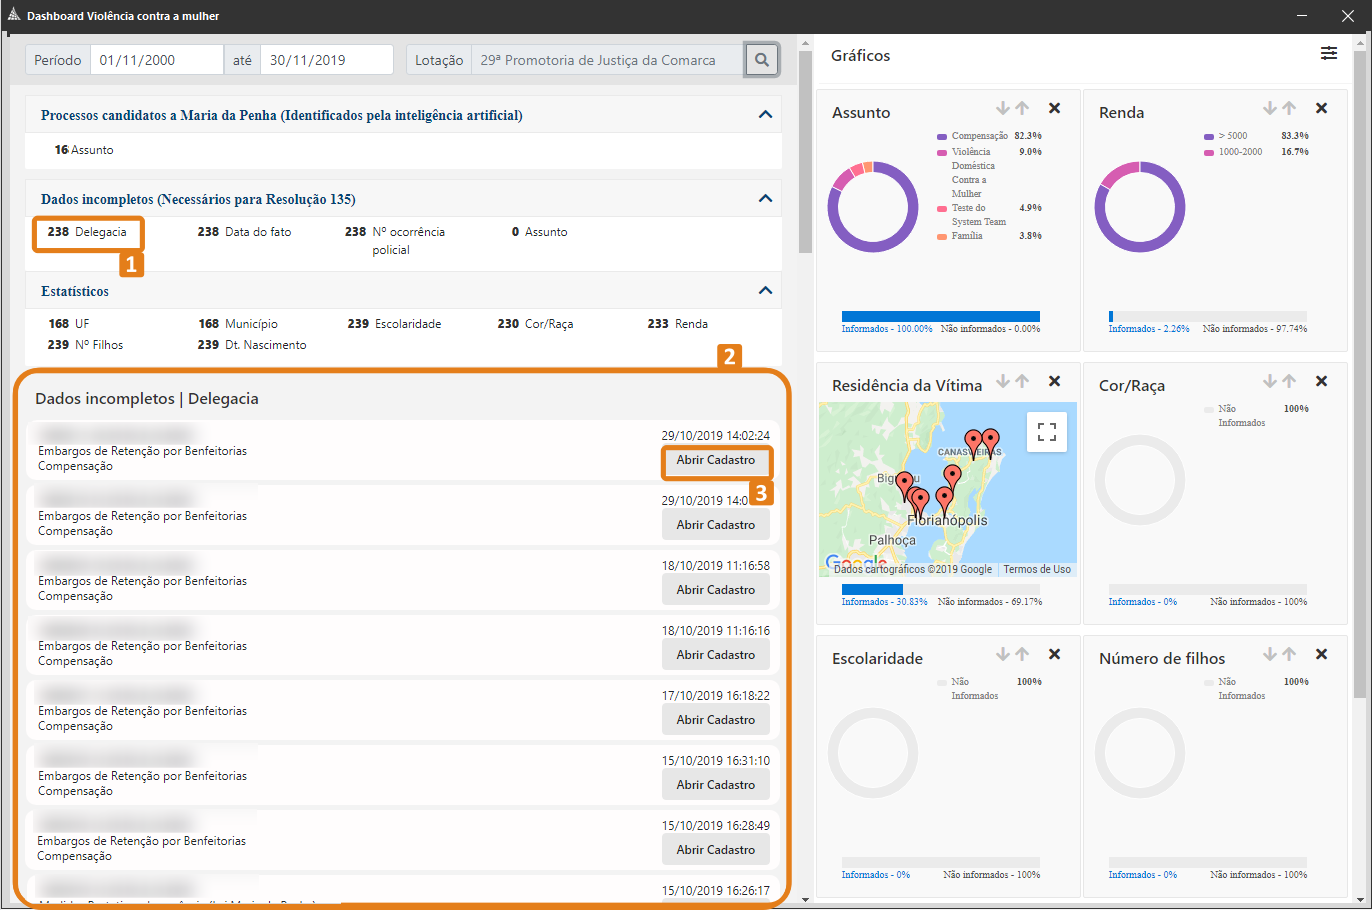The height and width of the screenshot is (910, 1372).
Task: Collapse the Estatísticos section
Action: click(765, 291)
